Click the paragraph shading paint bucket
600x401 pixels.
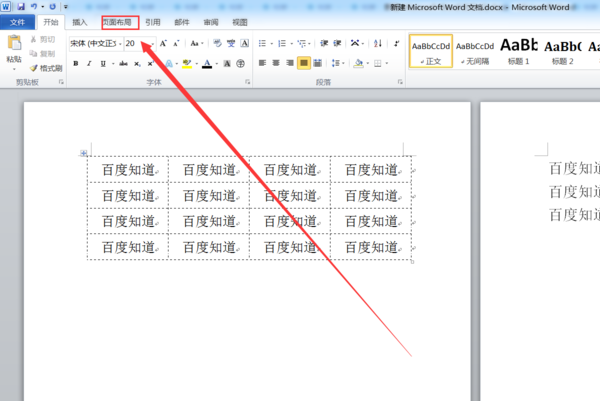[x=359, y=63]
